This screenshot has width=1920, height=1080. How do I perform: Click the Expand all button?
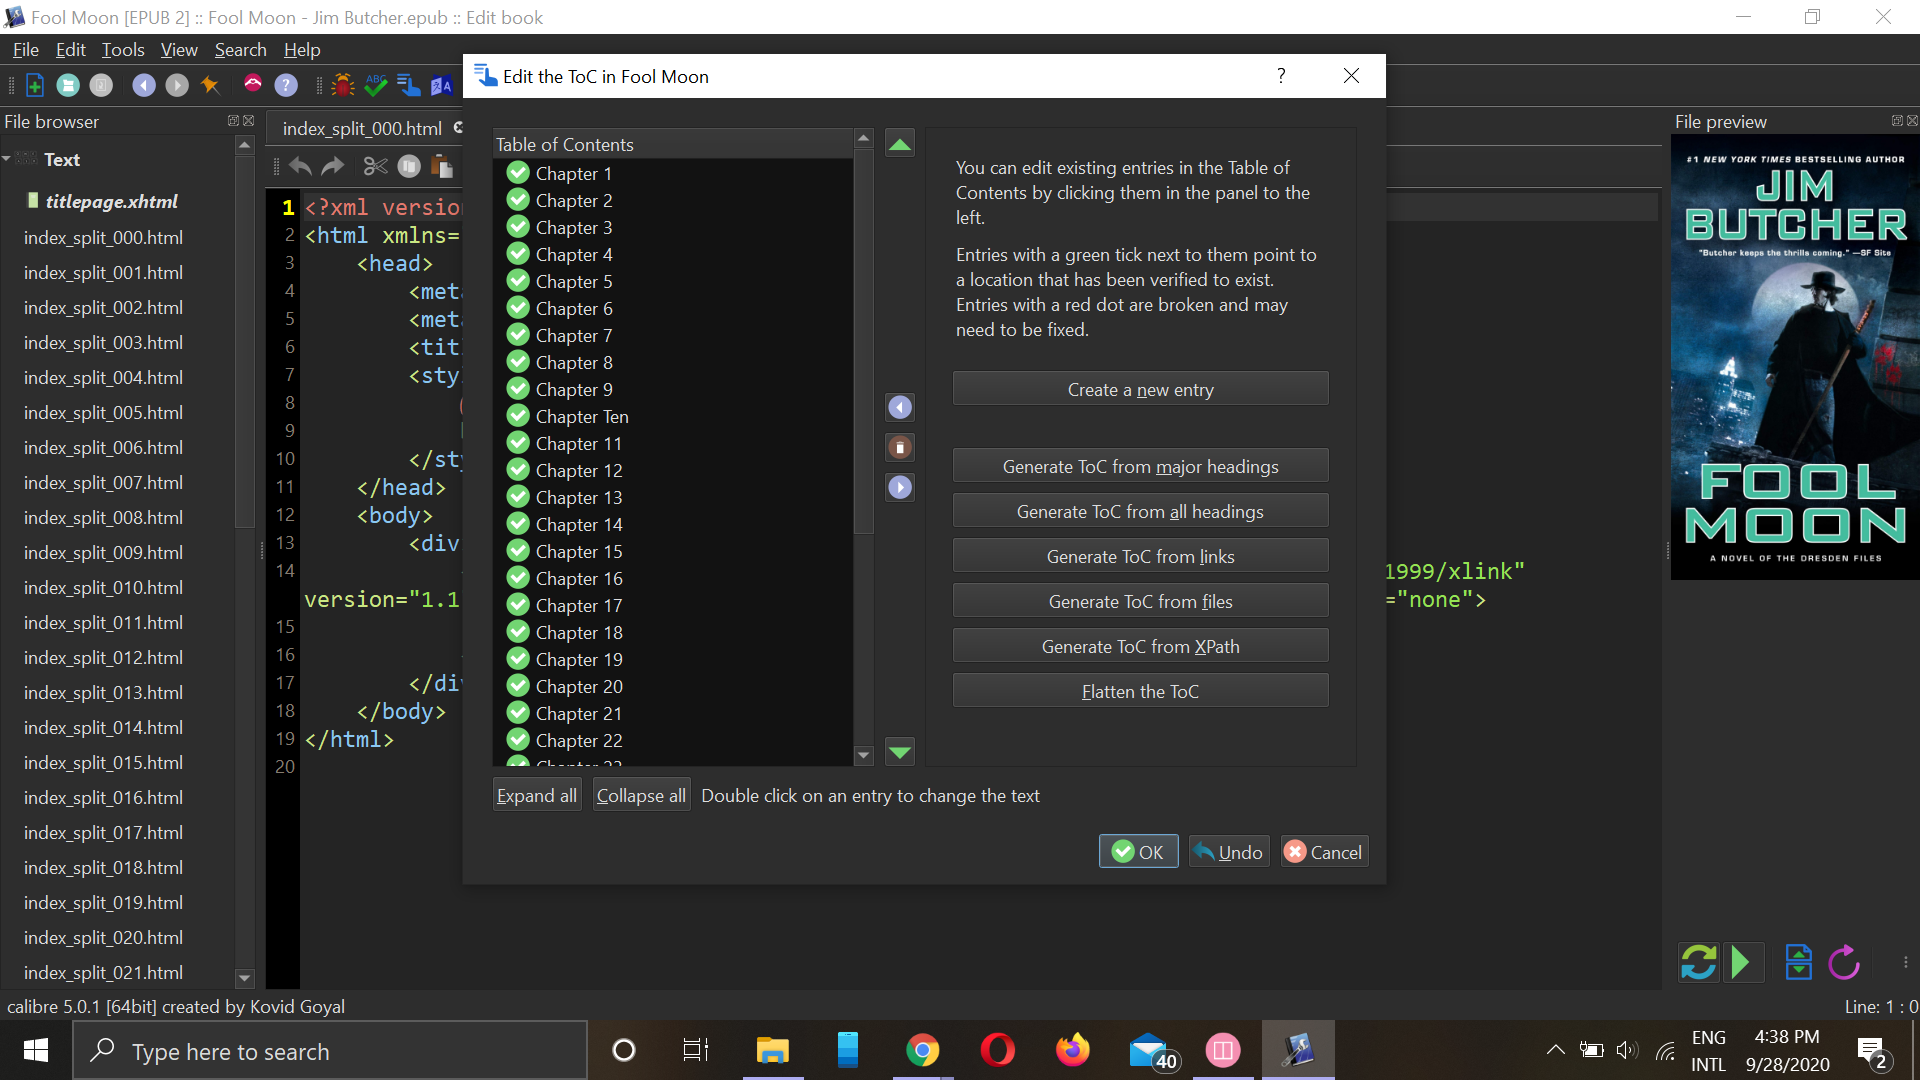point(536,795)
